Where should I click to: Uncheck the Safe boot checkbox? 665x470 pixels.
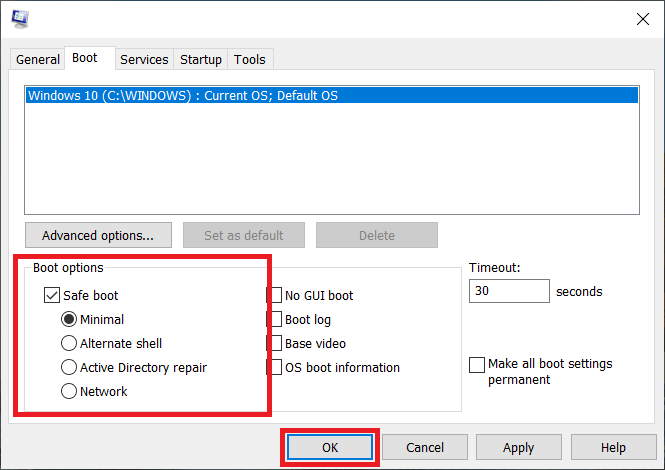[x=52, y=296]
